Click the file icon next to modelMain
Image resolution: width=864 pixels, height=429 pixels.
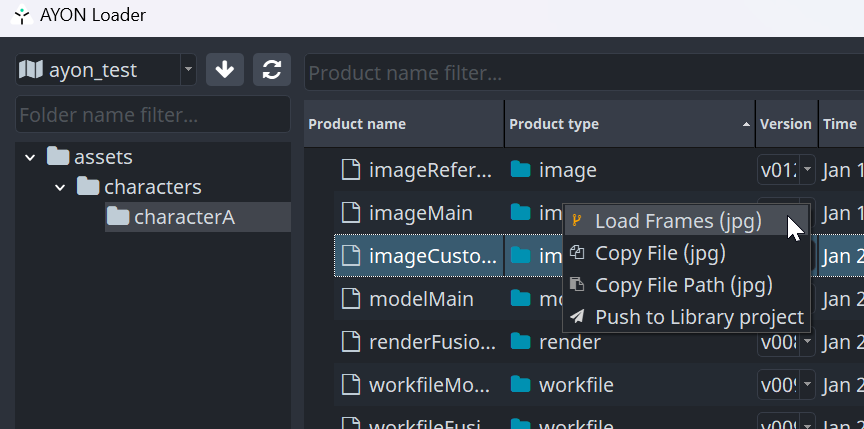350,299
